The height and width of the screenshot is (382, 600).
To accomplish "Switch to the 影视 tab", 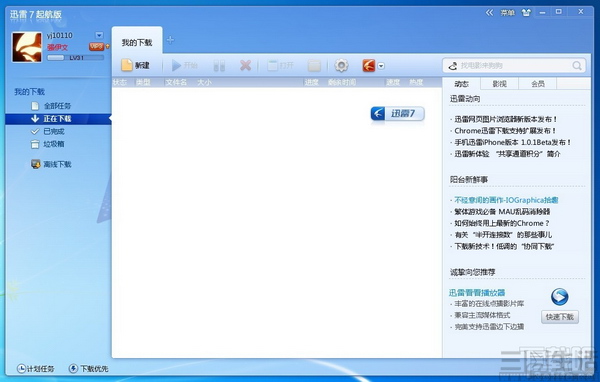I will [x=499, y=83].
